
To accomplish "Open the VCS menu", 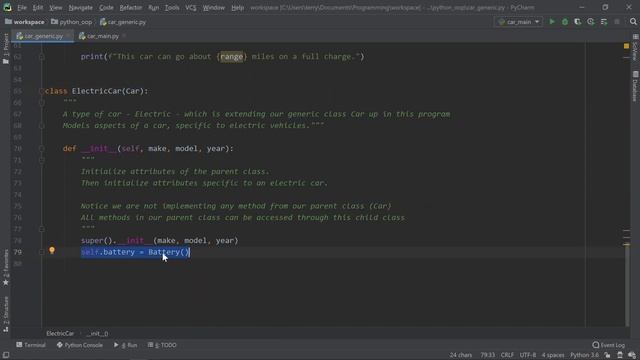I will 191,7.
